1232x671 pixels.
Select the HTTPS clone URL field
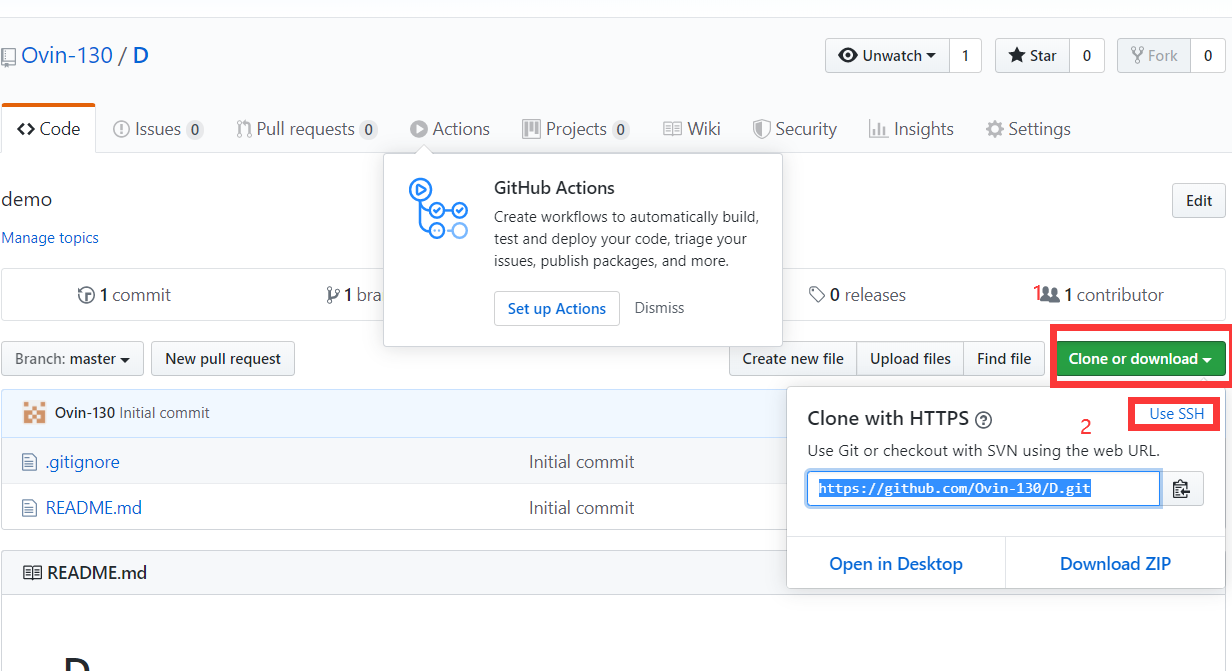coord(983,489)
